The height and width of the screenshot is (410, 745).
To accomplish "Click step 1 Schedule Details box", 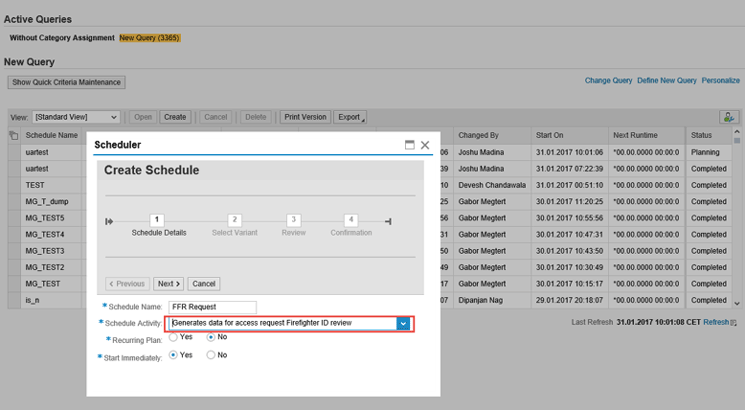I will click(157, 220).
